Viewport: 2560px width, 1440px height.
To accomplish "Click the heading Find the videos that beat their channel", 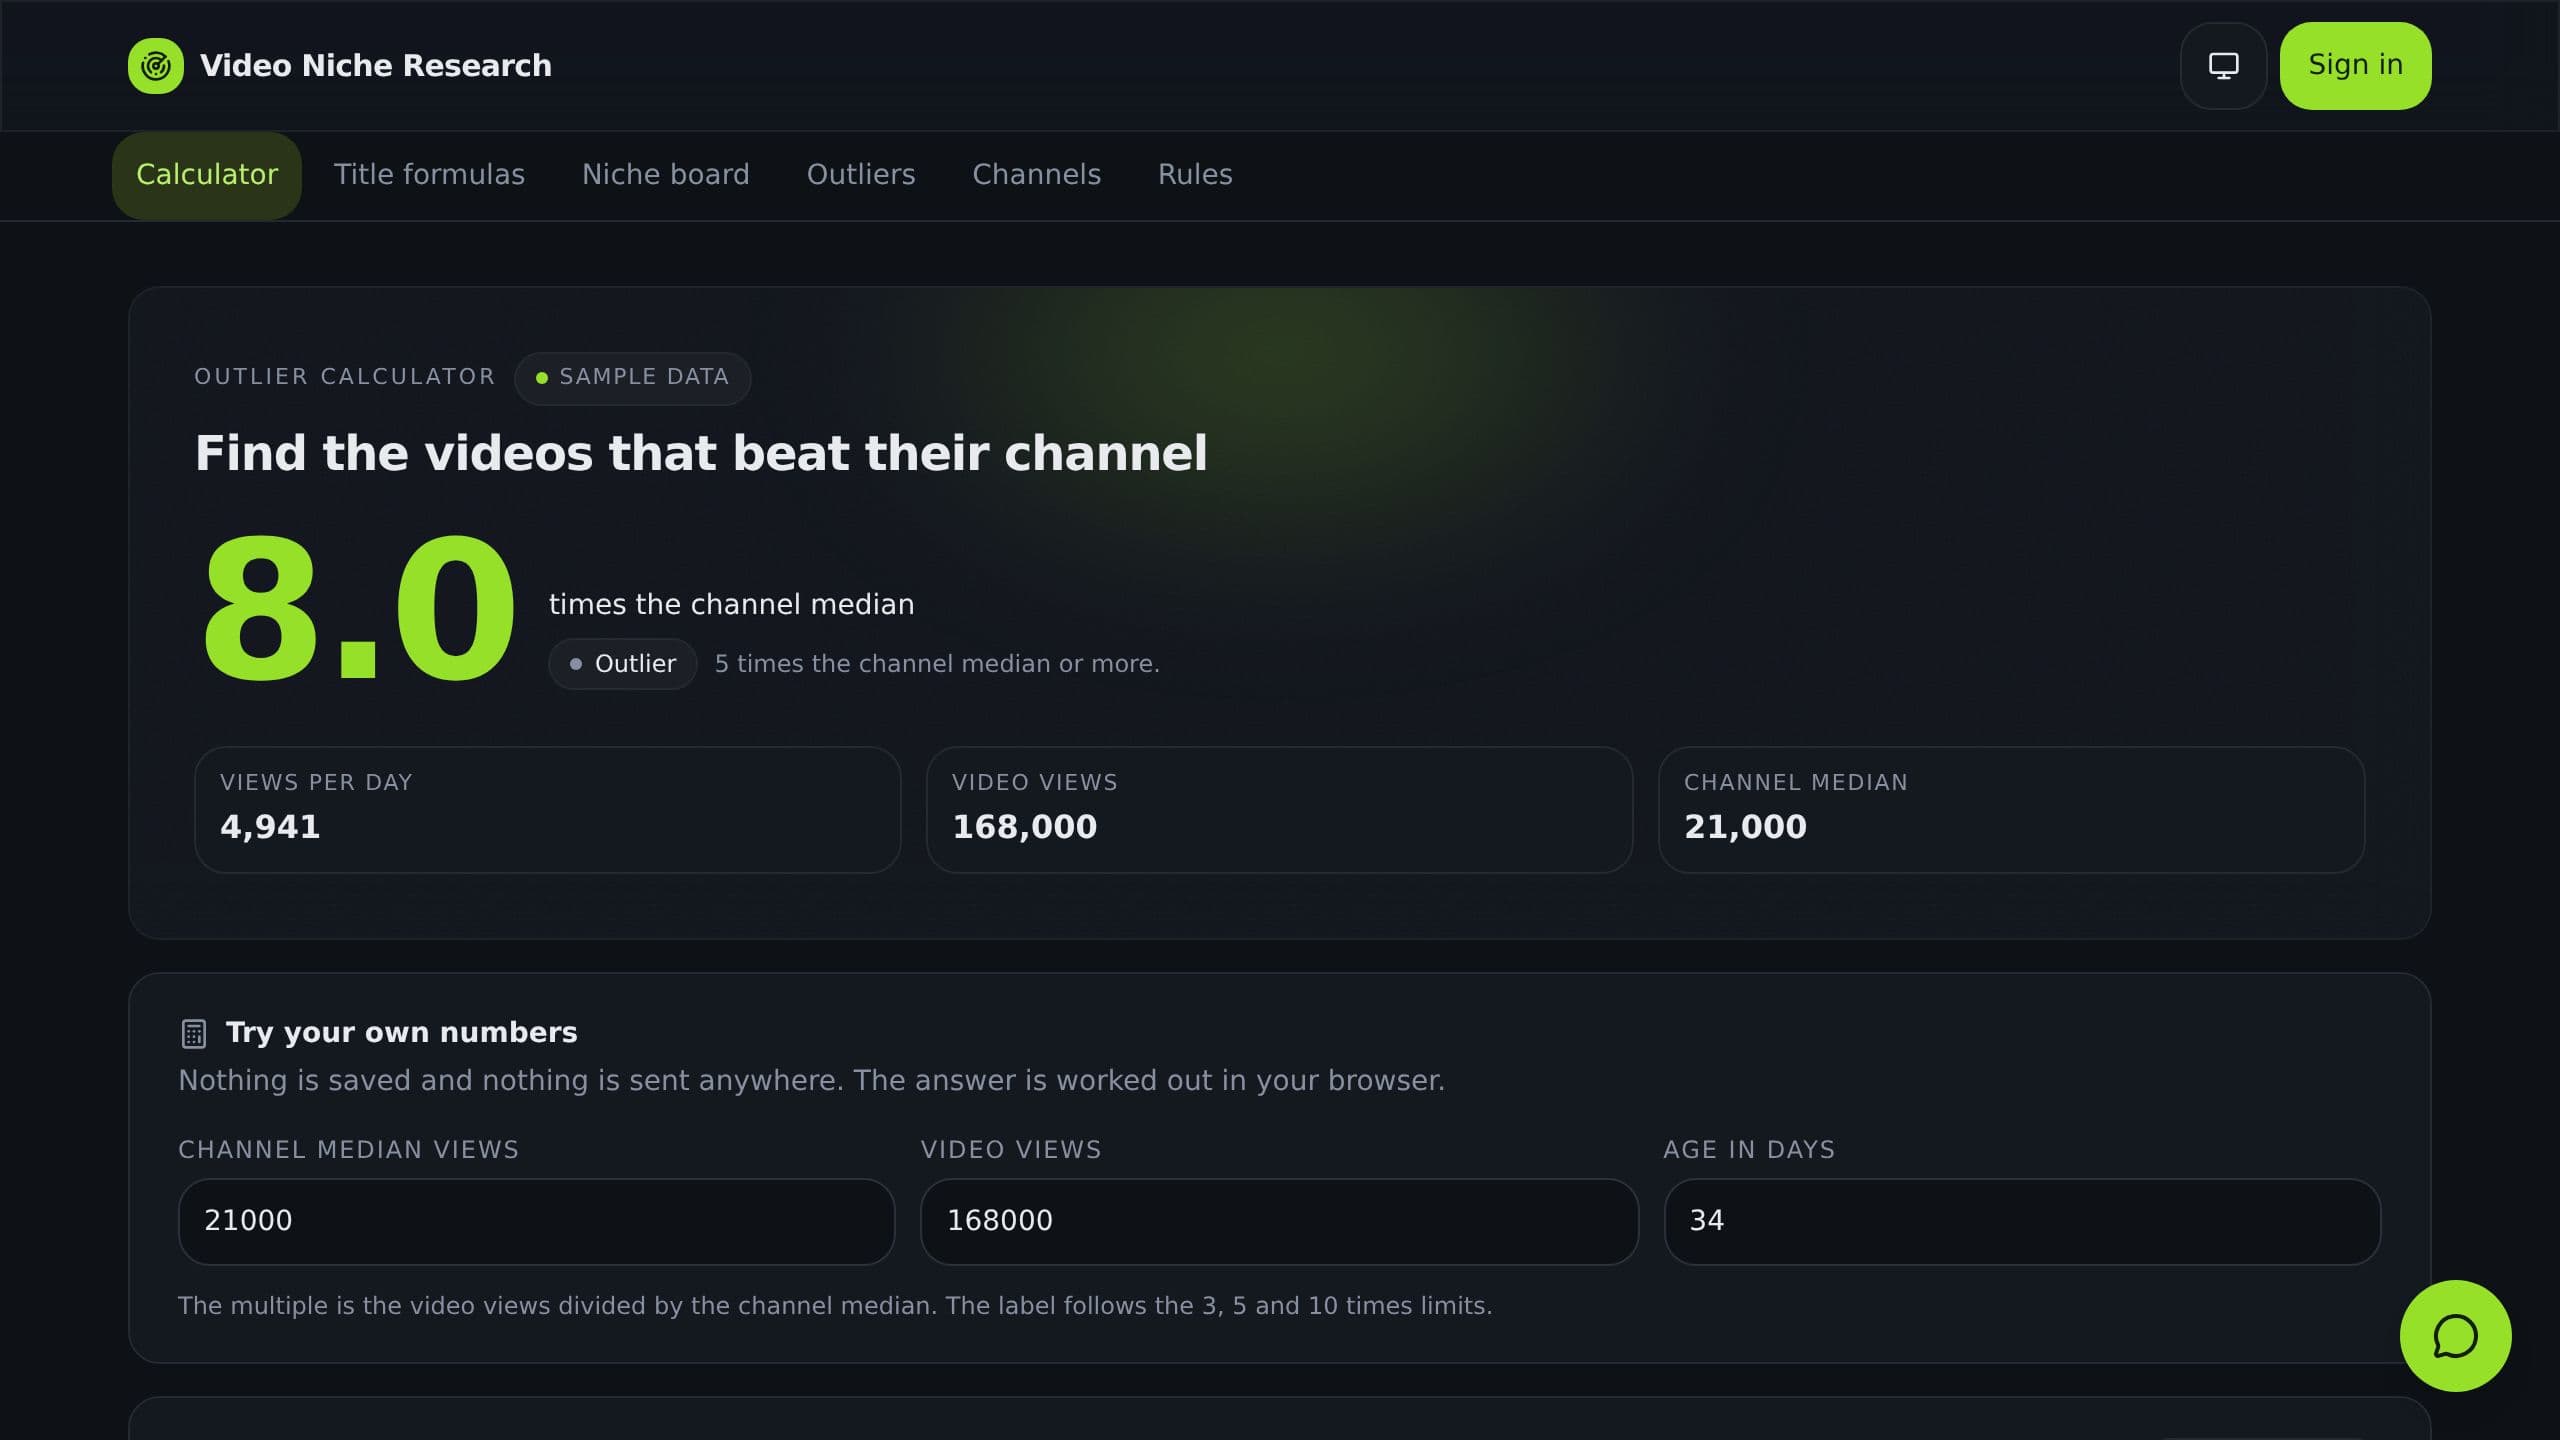I will 701,453.
